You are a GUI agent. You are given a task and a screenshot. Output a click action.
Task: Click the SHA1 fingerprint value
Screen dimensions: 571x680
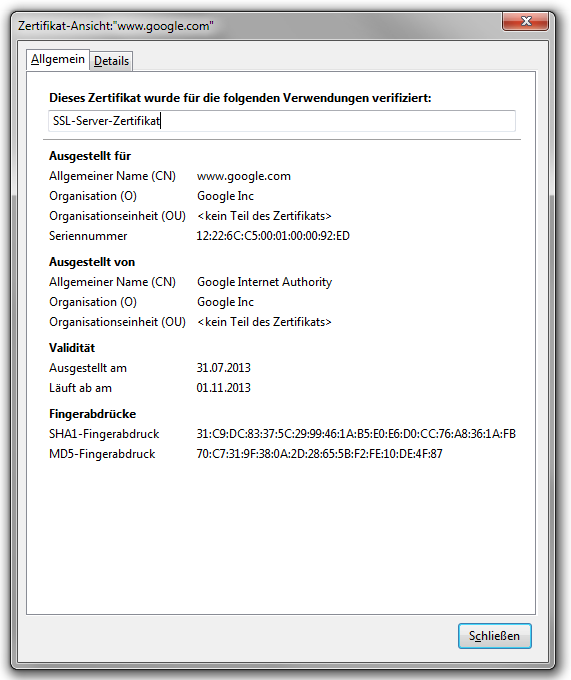[x=356, y=434]
